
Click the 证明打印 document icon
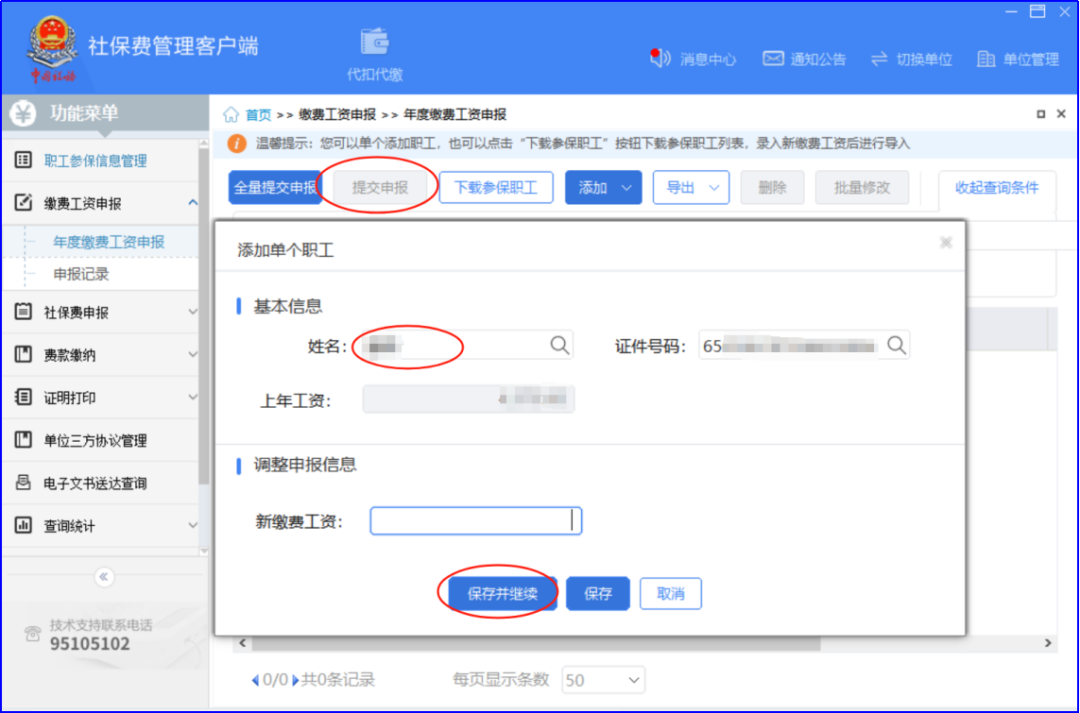[23, 397]
